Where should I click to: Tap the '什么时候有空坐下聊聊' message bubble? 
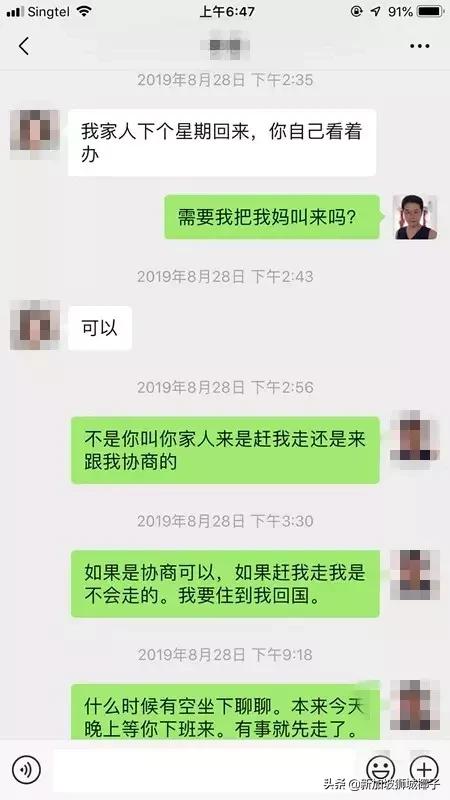[x=225, y=712]
